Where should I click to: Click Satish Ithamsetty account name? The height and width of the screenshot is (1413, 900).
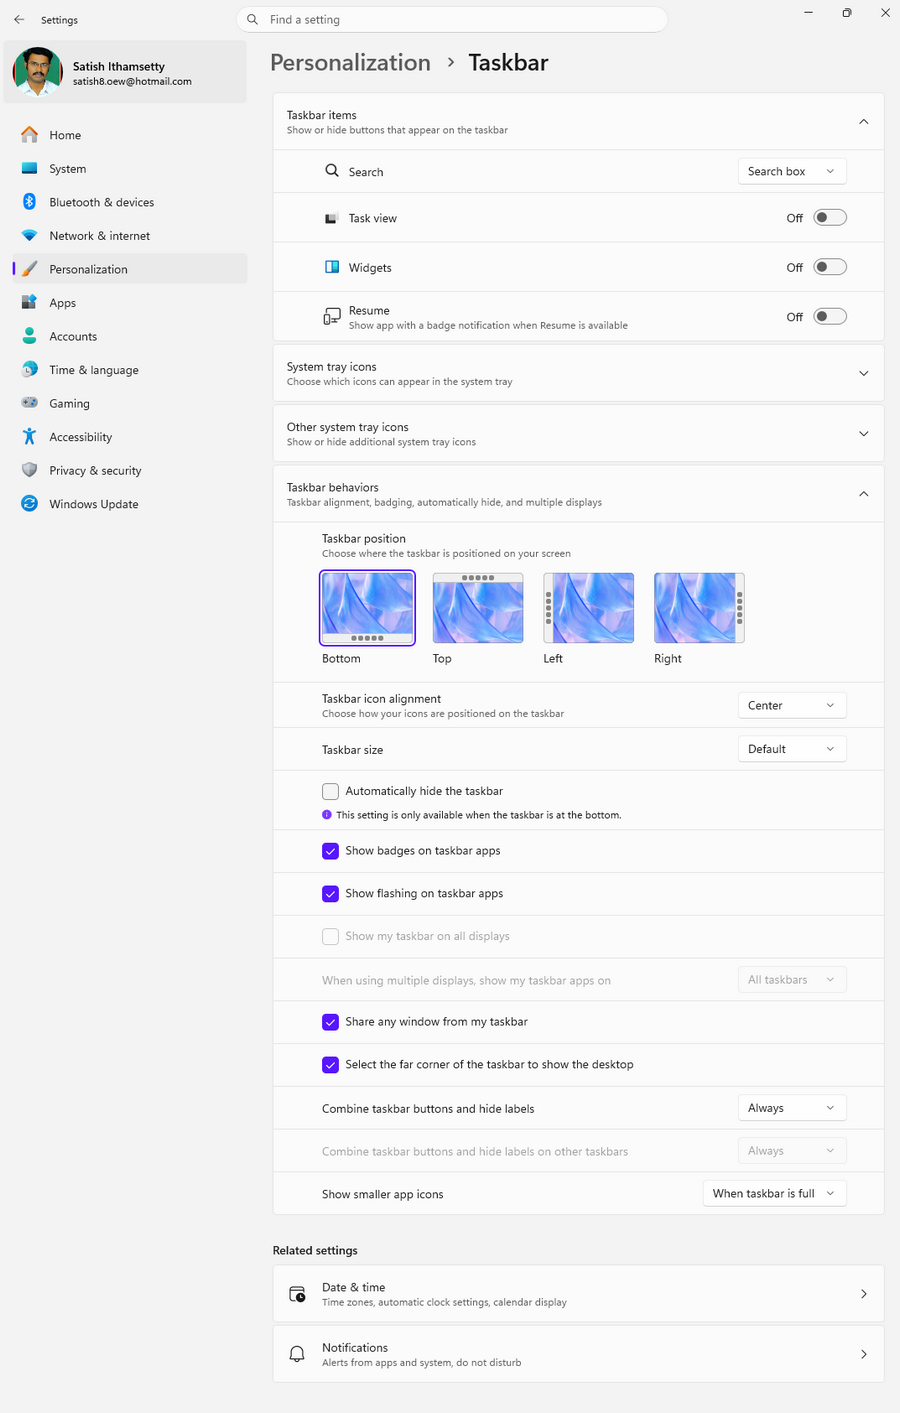pos(118,66)
